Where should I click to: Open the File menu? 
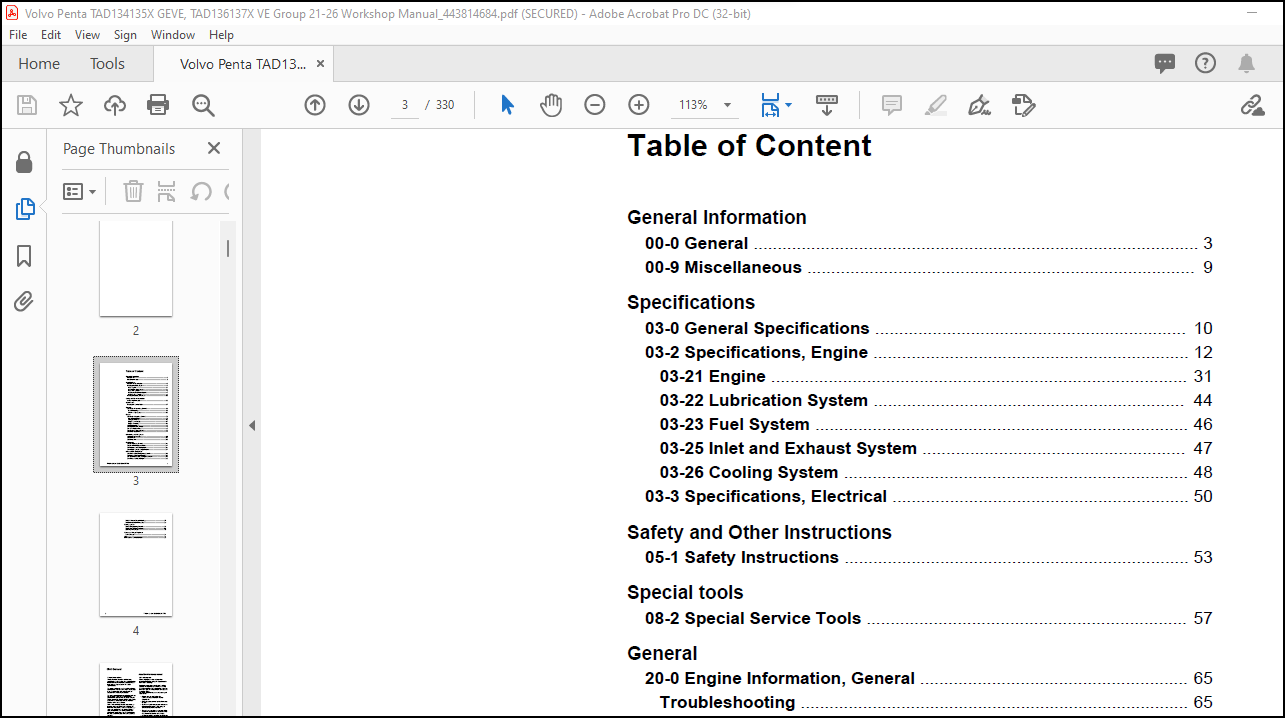(x=18, y=34)
